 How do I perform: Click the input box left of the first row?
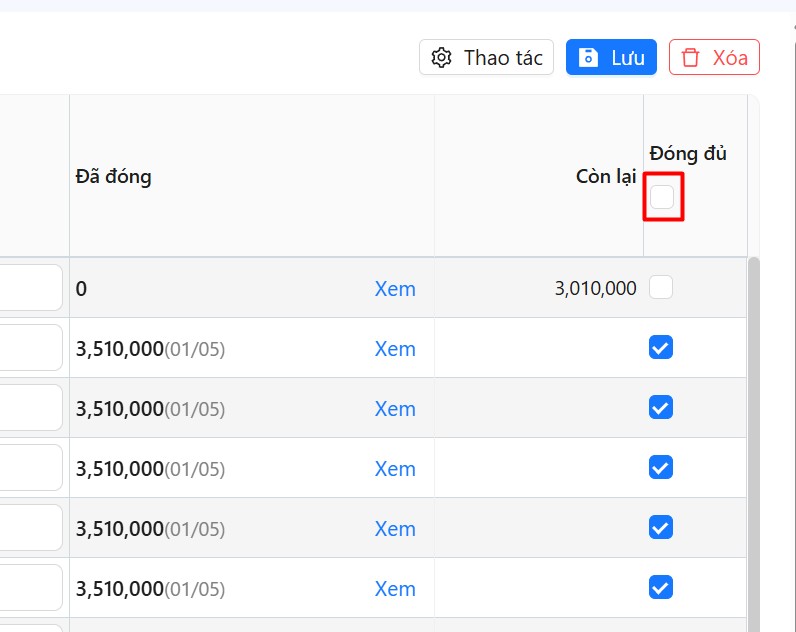[30, 288]
